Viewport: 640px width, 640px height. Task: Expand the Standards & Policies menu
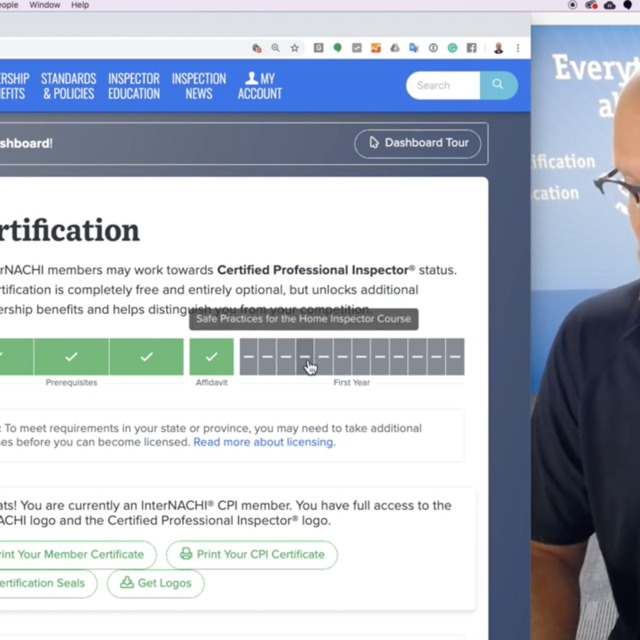[x=69, y=86]
